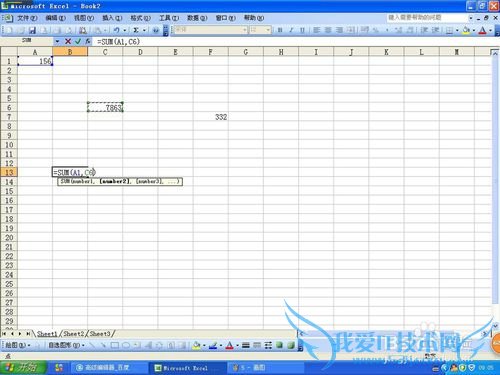
Task: Open the Borders dropdown arrow
Action: (x=457, y=30)
